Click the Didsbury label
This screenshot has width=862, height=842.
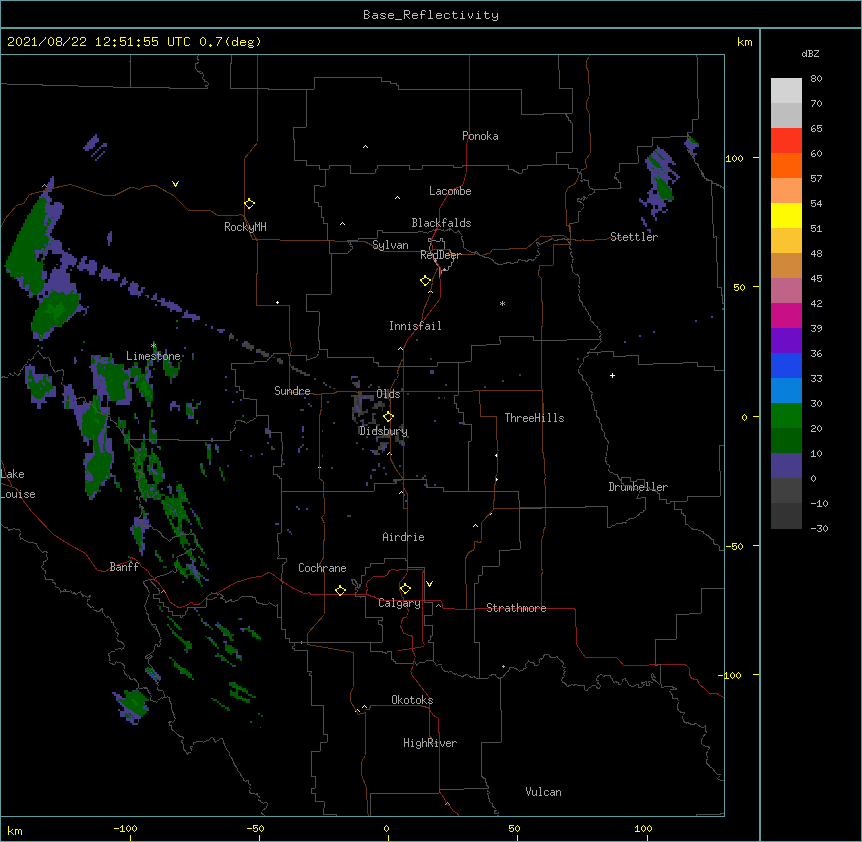383,431
